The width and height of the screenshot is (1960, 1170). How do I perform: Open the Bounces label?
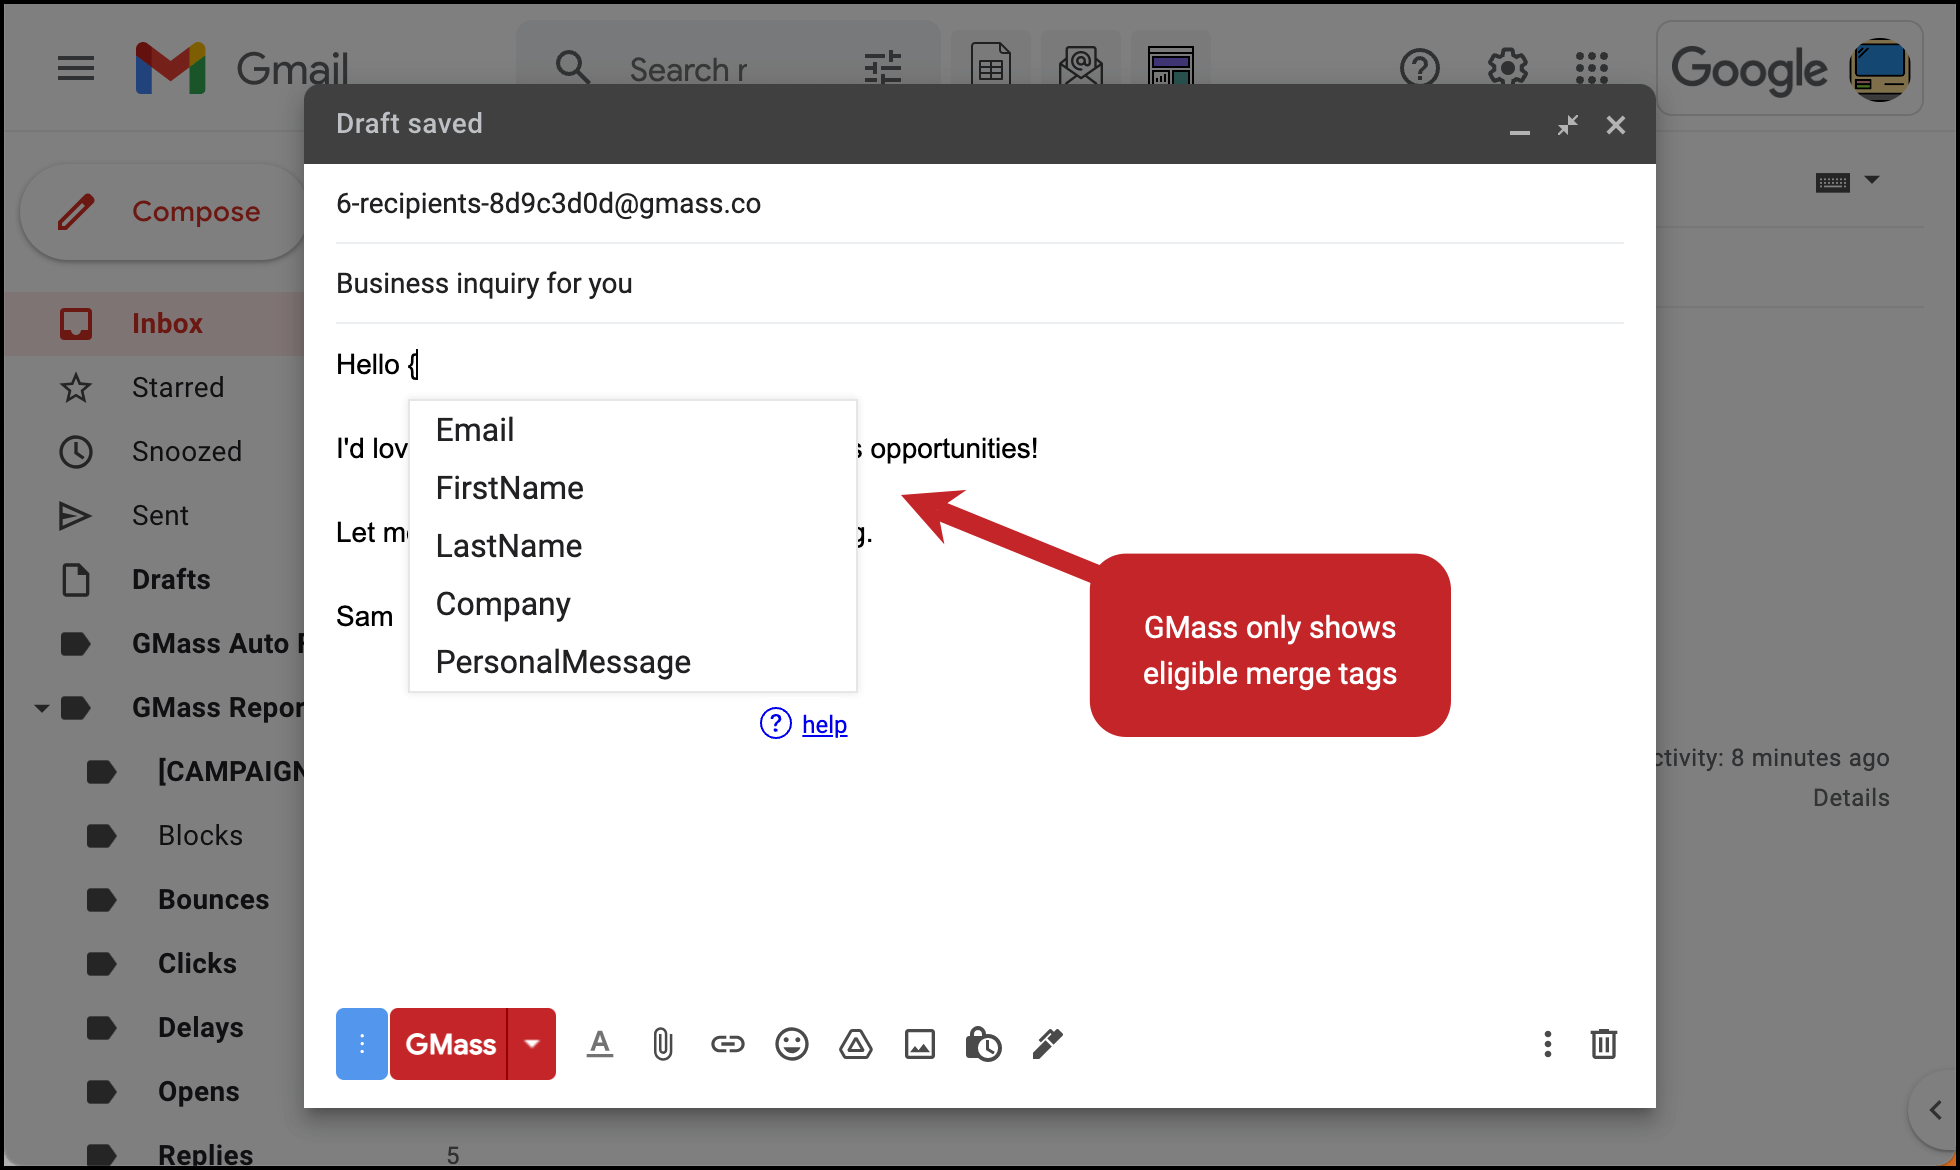(x=155, y=900)
